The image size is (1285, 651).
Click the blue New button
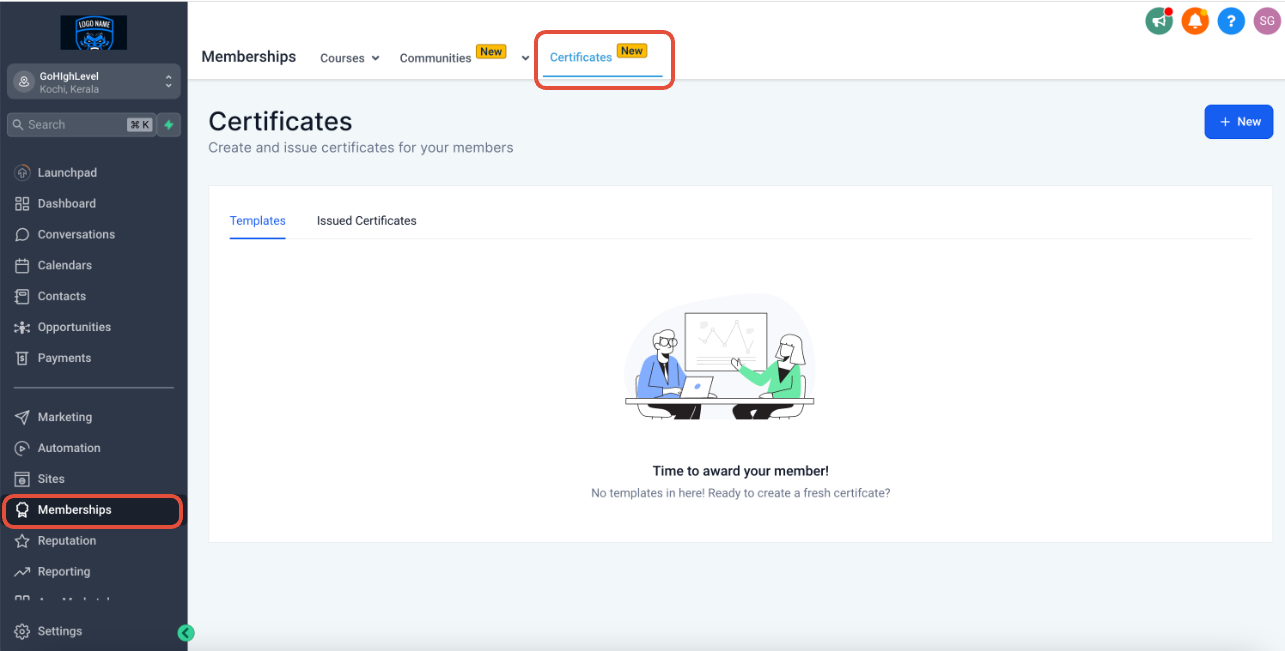1238,122
